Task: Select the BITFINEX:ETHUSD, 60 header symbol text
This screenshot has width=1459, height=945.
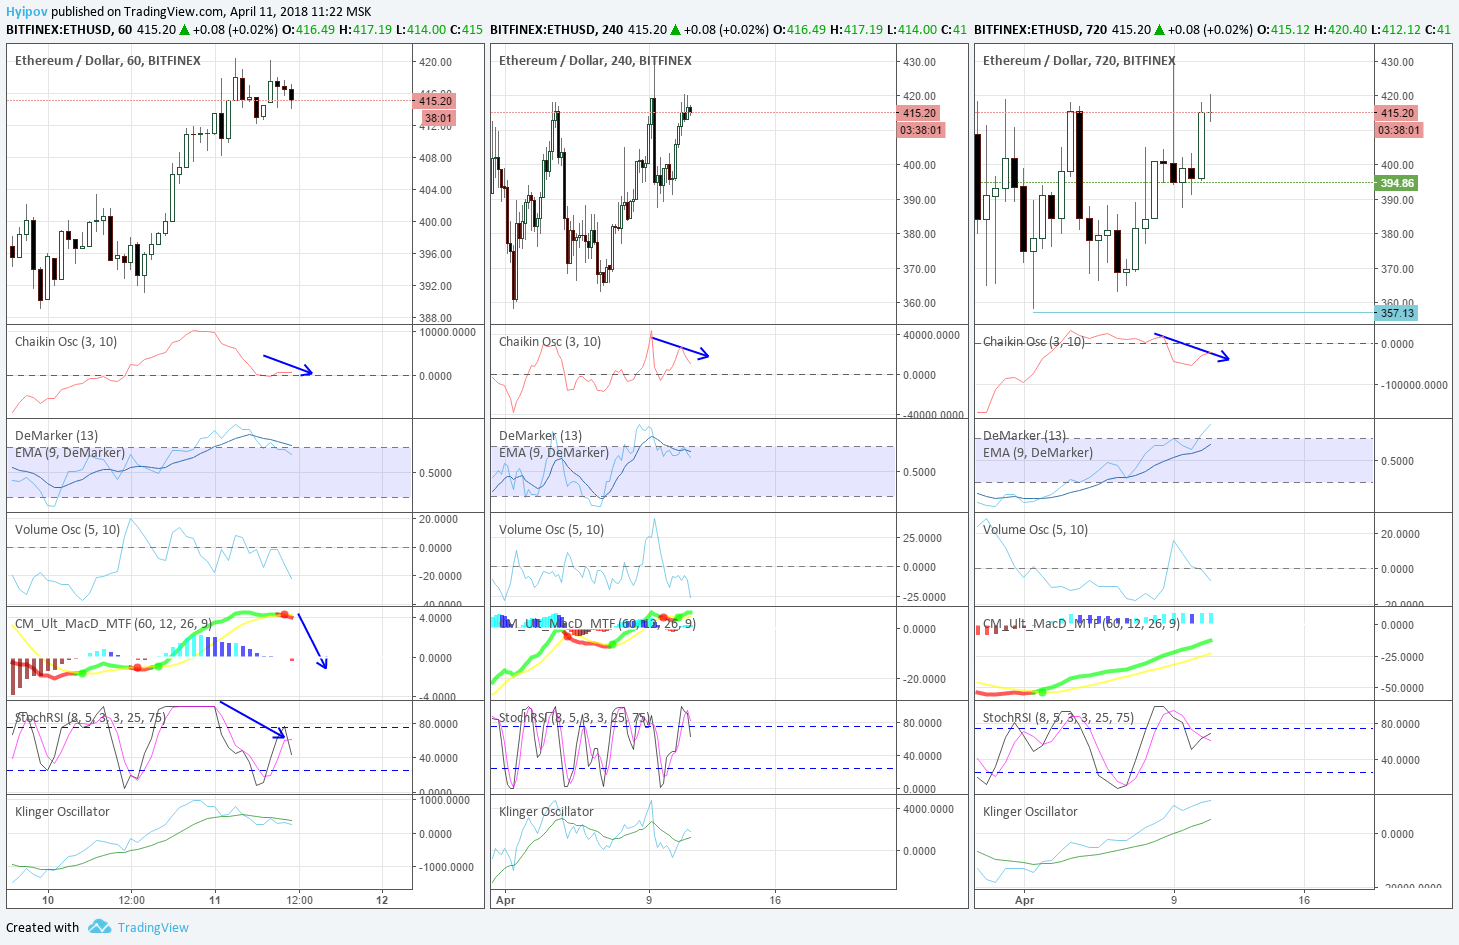Action: pyautogui.click(x=69, y=29)
